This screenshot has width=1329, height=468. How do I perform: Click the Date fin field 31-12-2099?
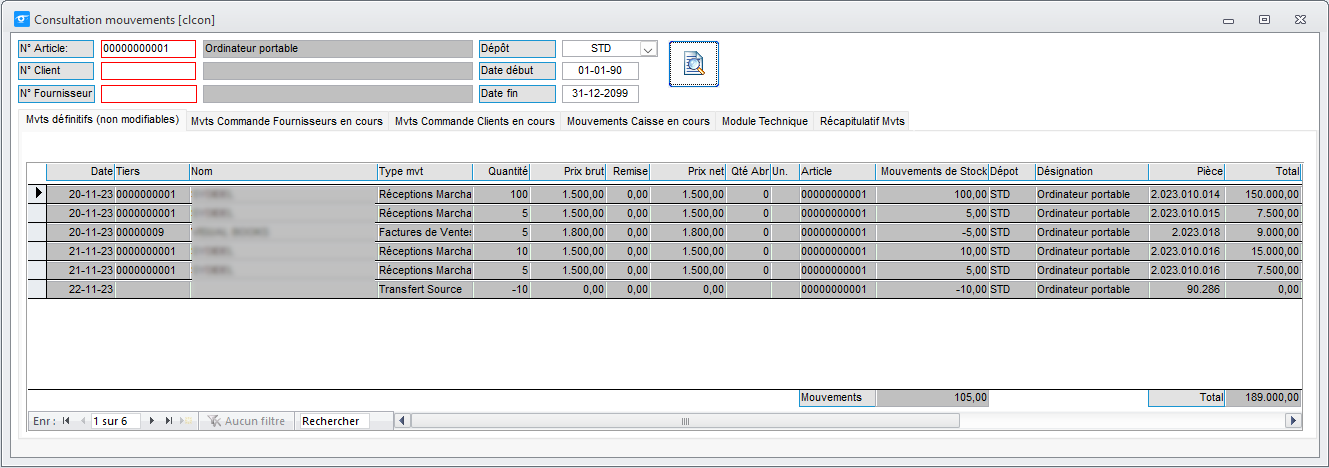pos(600,94)
